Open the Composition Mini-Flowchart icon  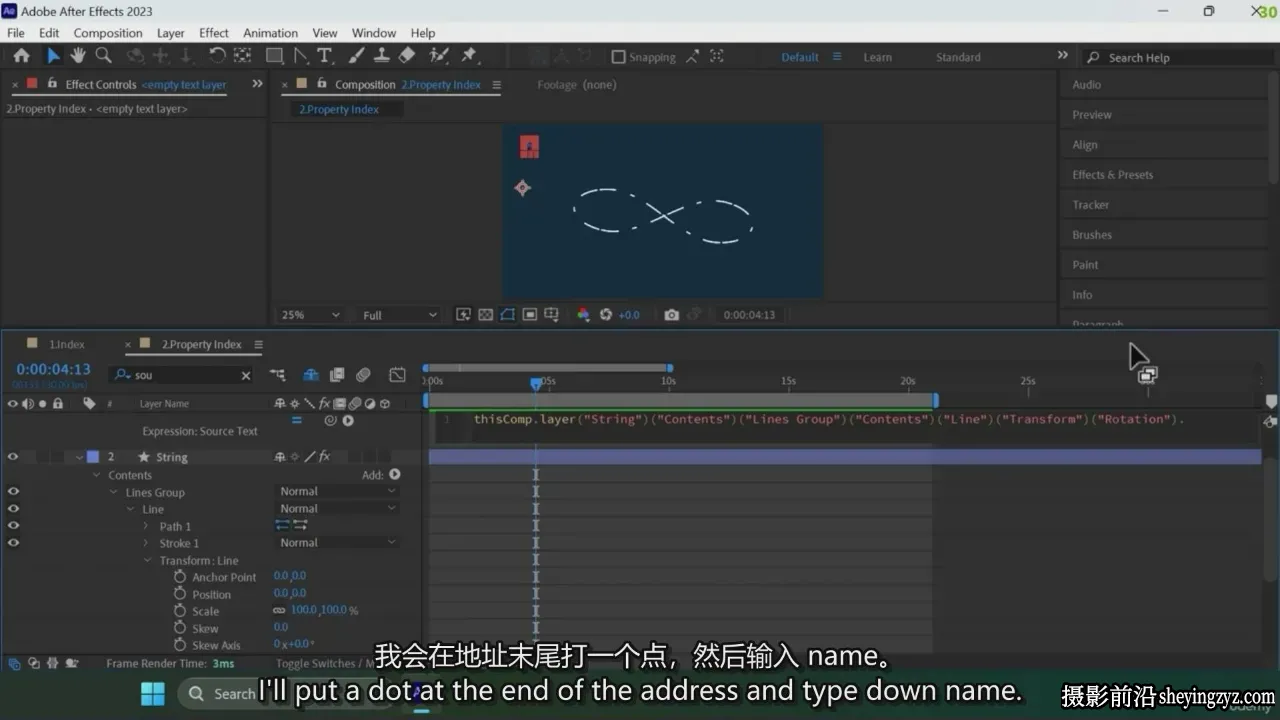(x=278, y=375)
